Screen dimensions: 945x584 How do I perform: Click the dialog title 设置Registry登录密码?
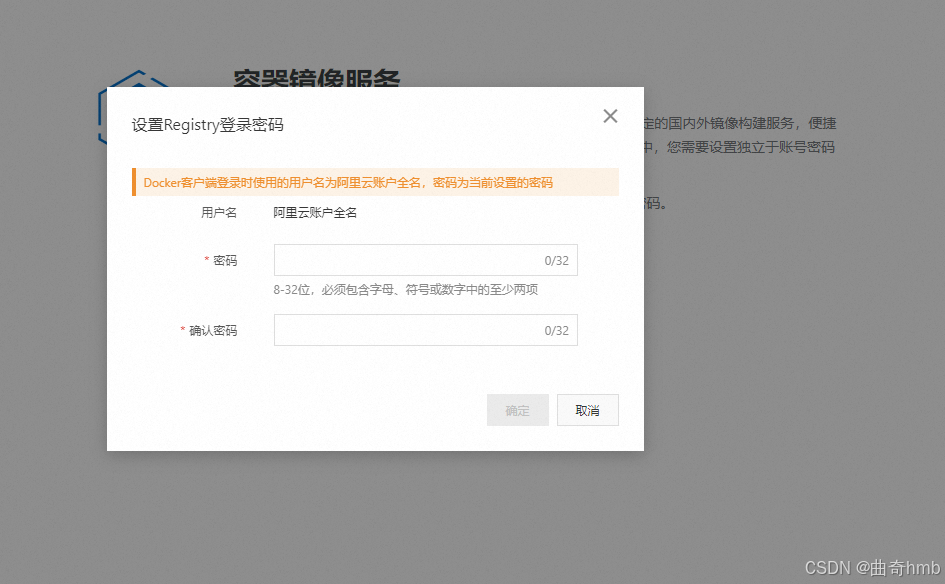pyautogui.click(x=207, y=125)
